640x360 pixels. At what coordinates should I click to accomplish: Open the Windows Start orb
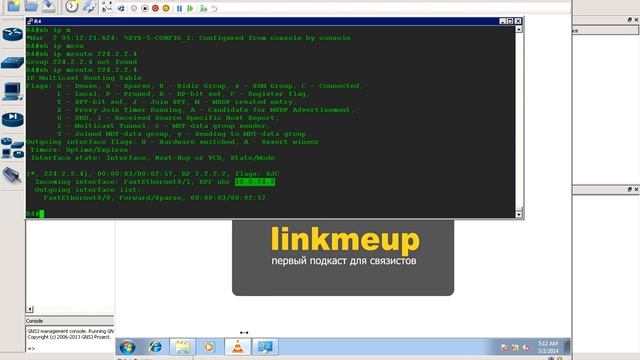pos(128,347)
